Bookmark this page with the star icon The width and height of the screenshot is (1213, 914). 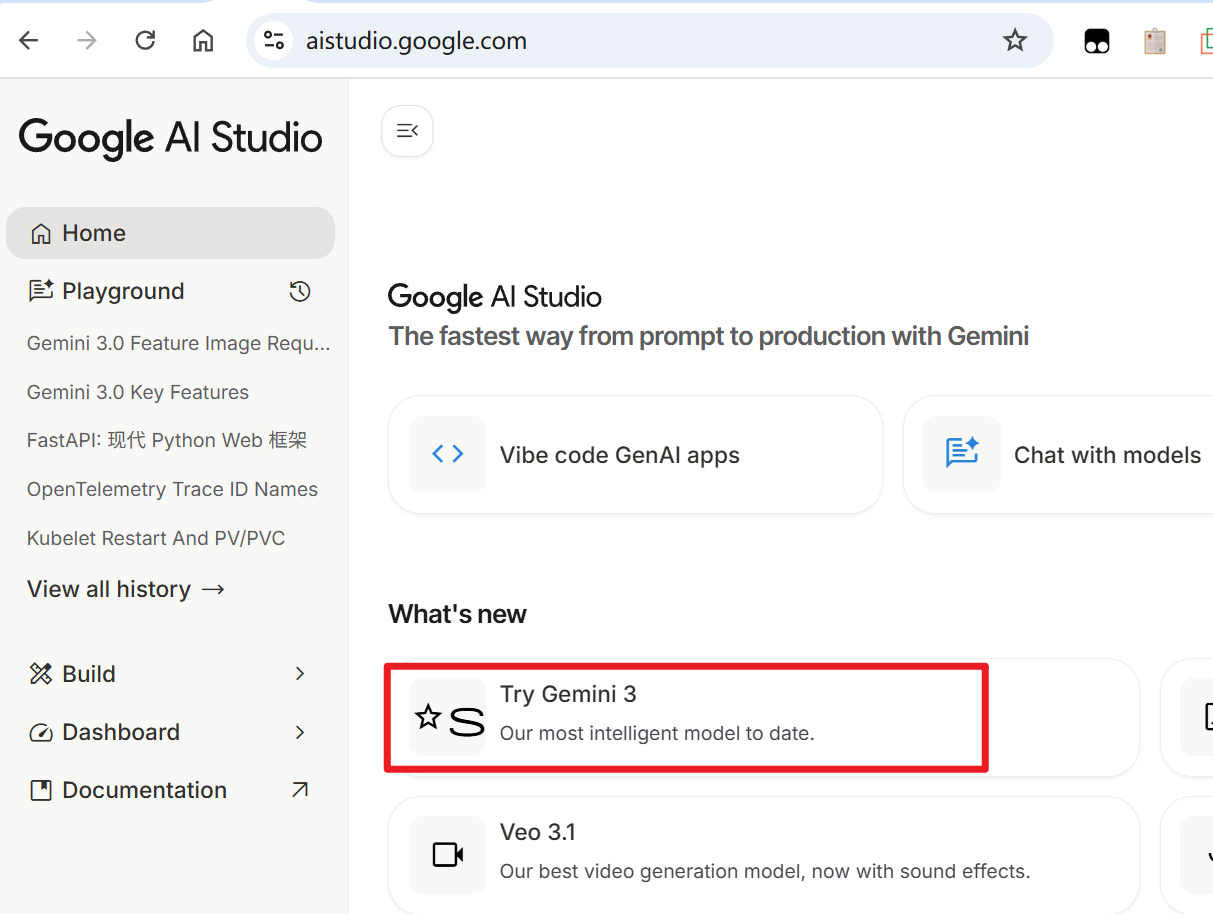tap(1015, 40)
